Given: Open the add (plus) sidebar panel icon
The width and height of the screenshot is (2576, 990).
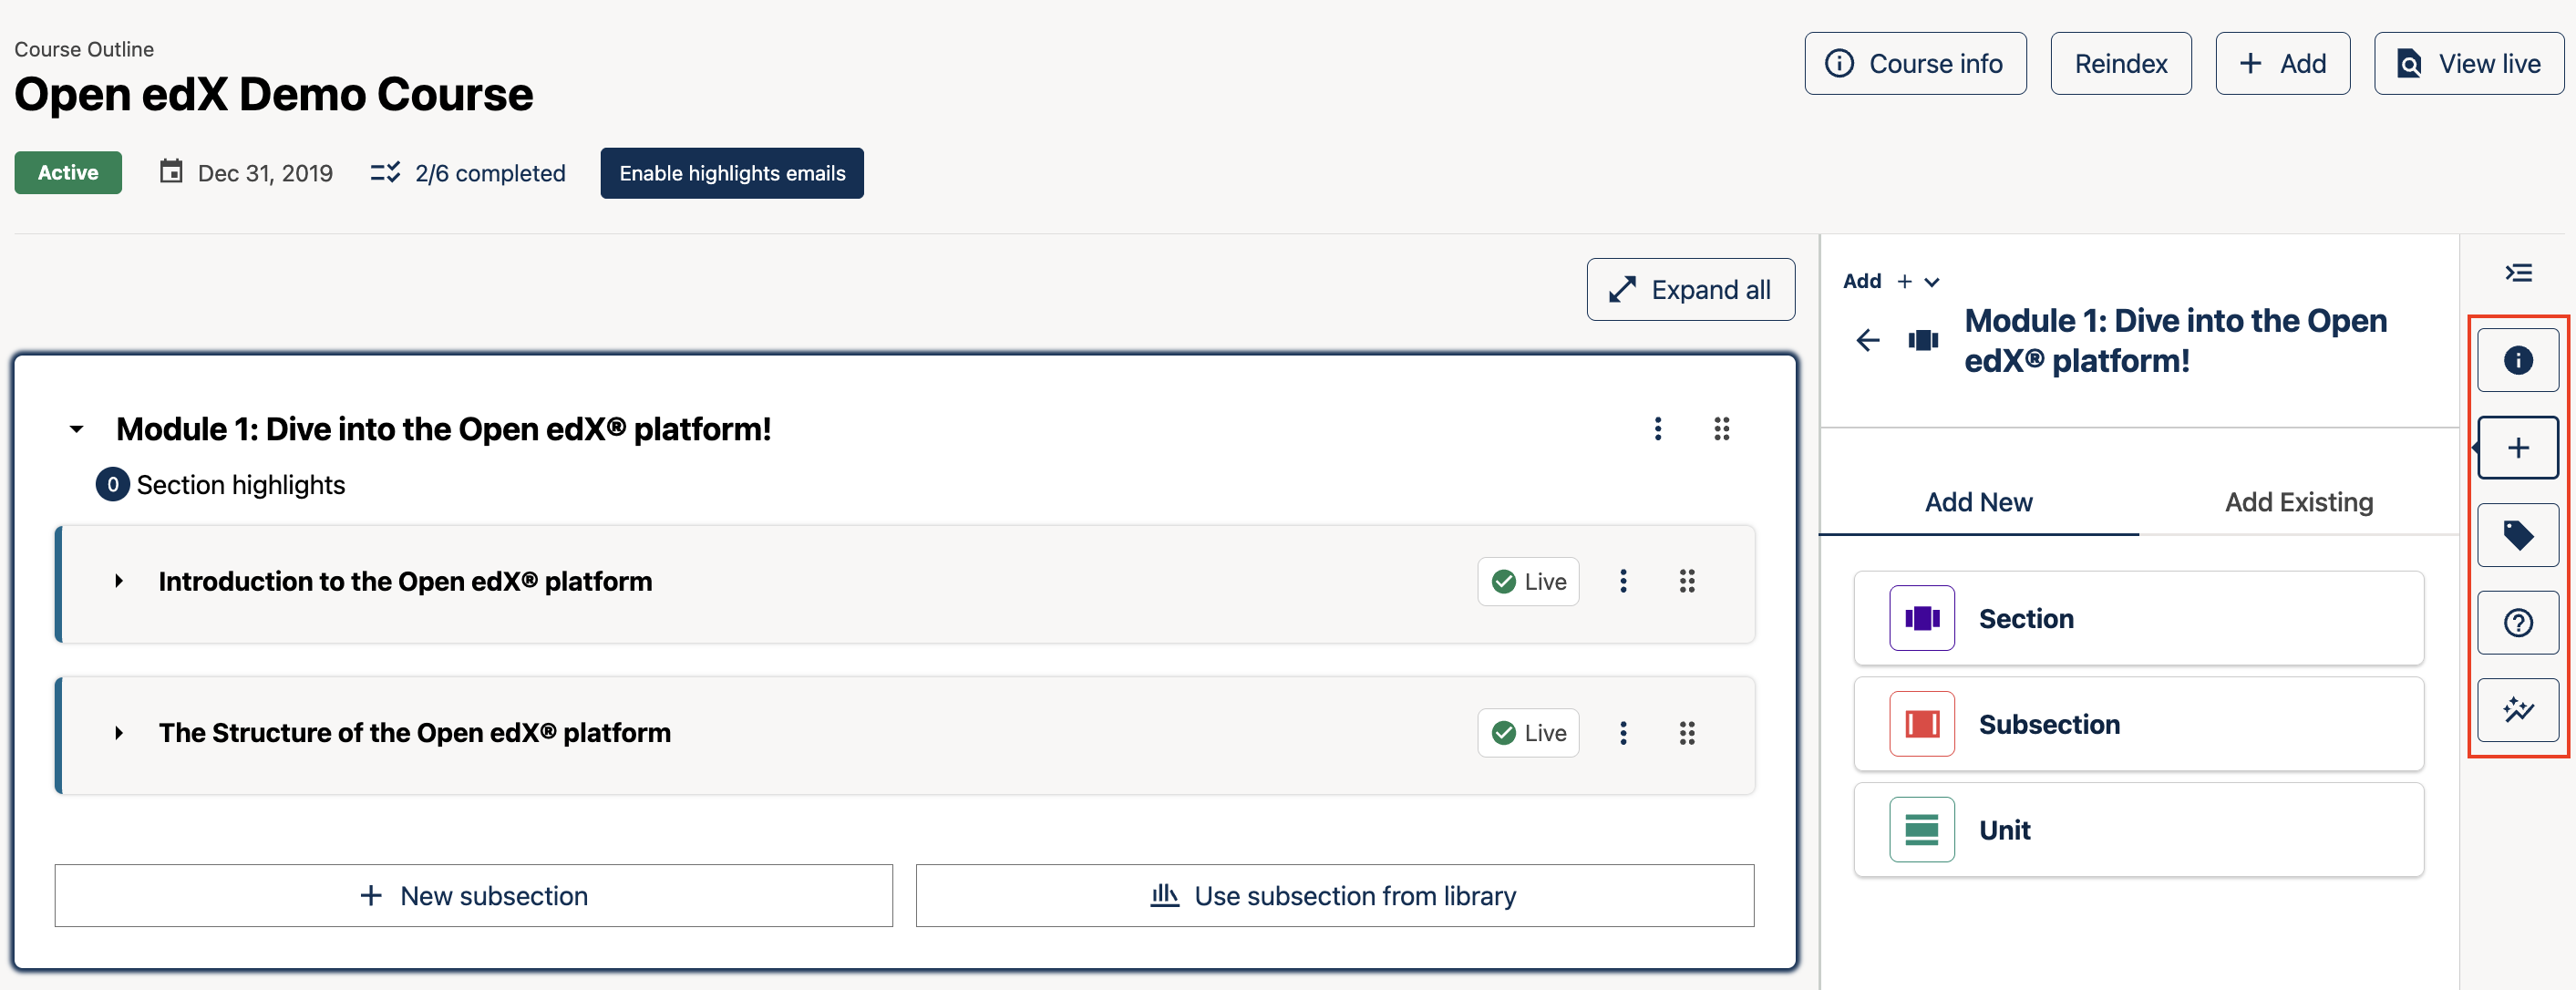Looking at the screenshot, I should 2517,447.
